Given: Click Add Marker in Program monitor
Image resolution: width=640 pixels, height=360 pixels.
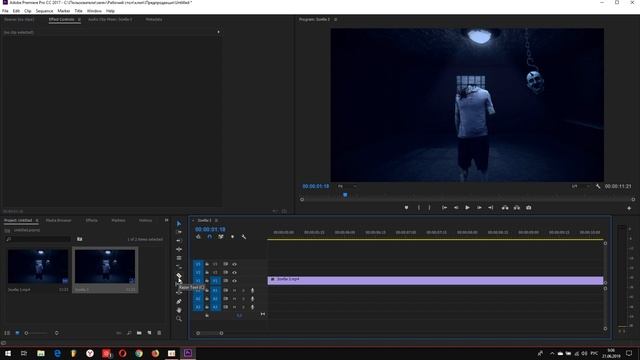Looking at the screenshot, I should click(406, 208).
